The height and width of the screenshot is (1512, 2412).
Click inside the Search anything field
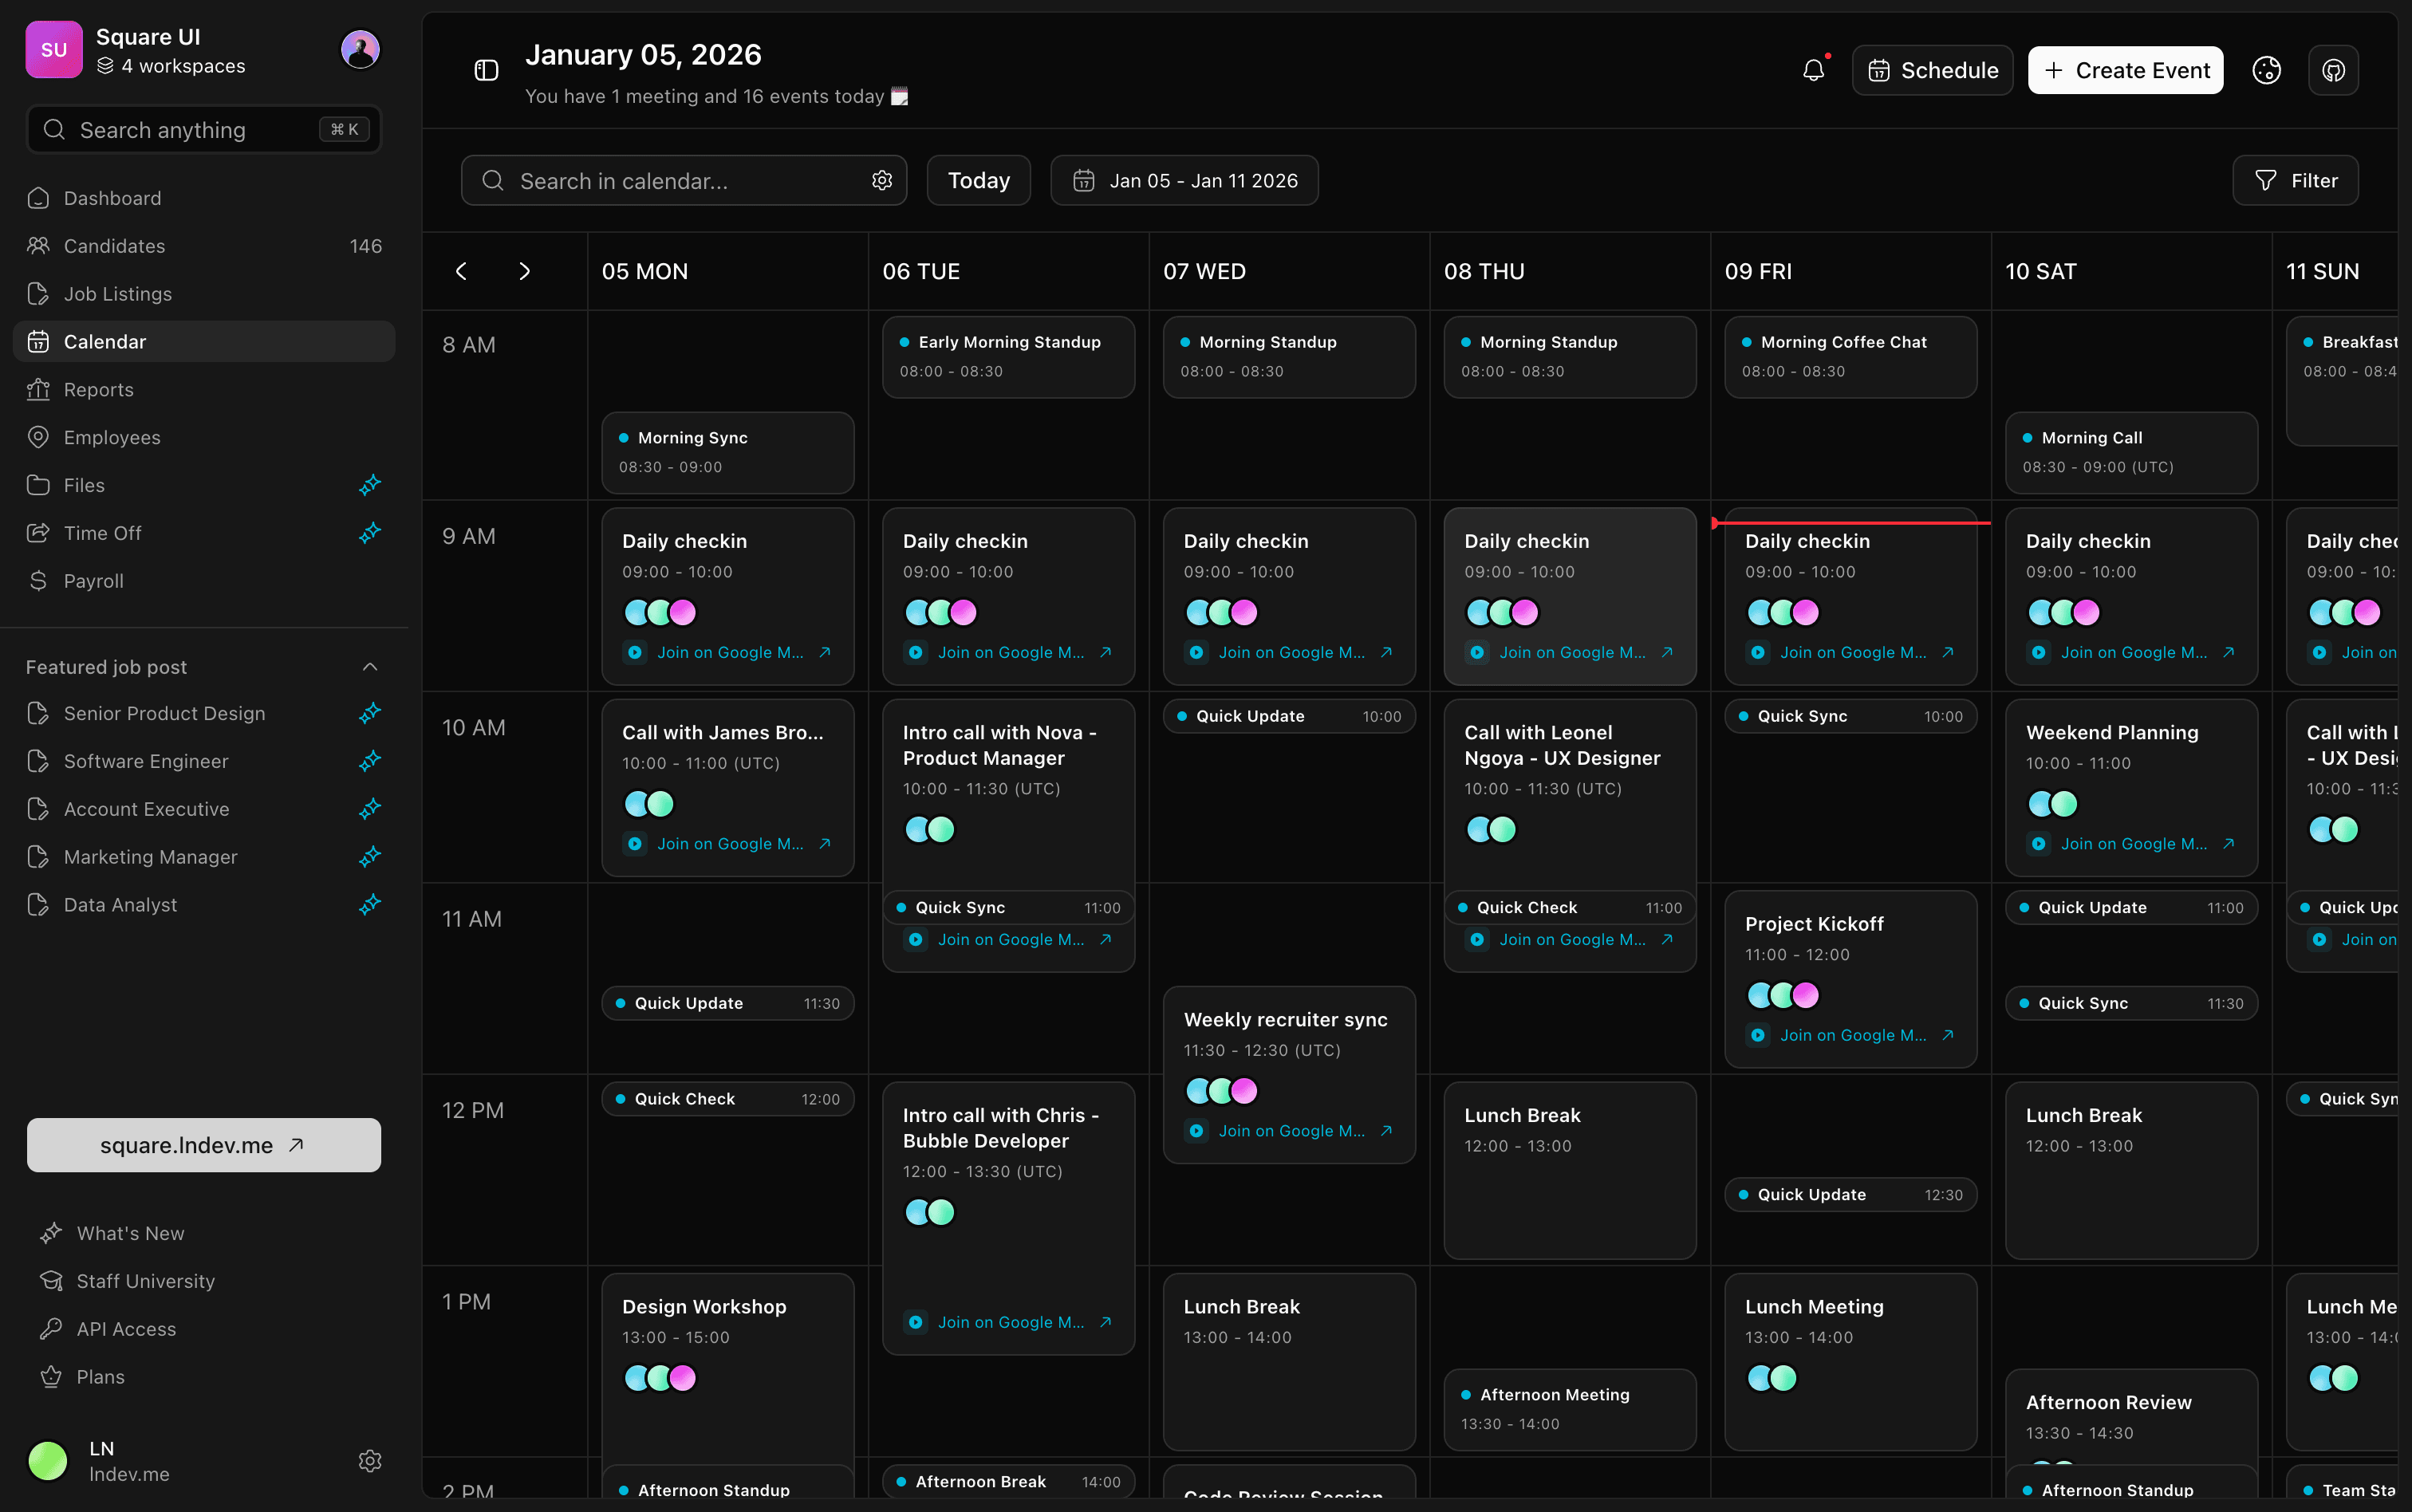pos(180,129)
